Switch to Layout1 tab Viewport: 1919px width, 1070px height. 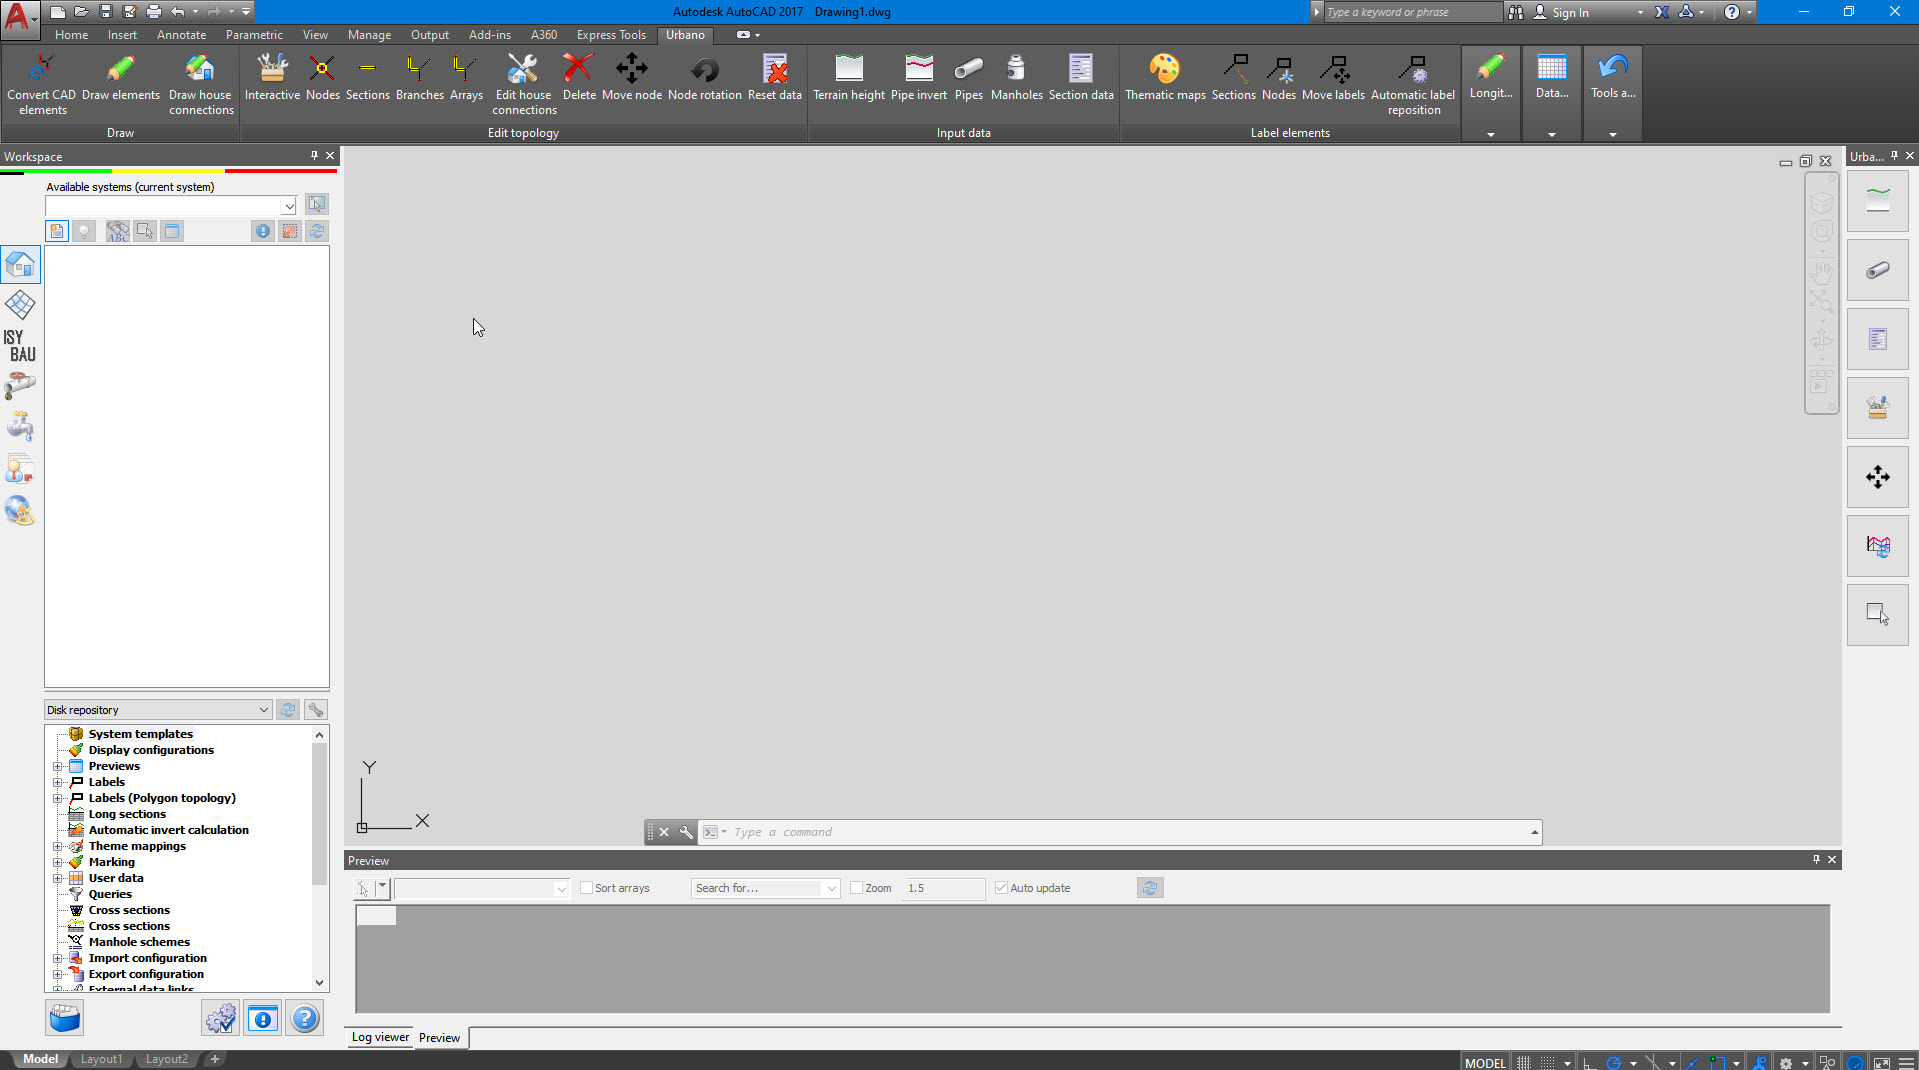101,1059
